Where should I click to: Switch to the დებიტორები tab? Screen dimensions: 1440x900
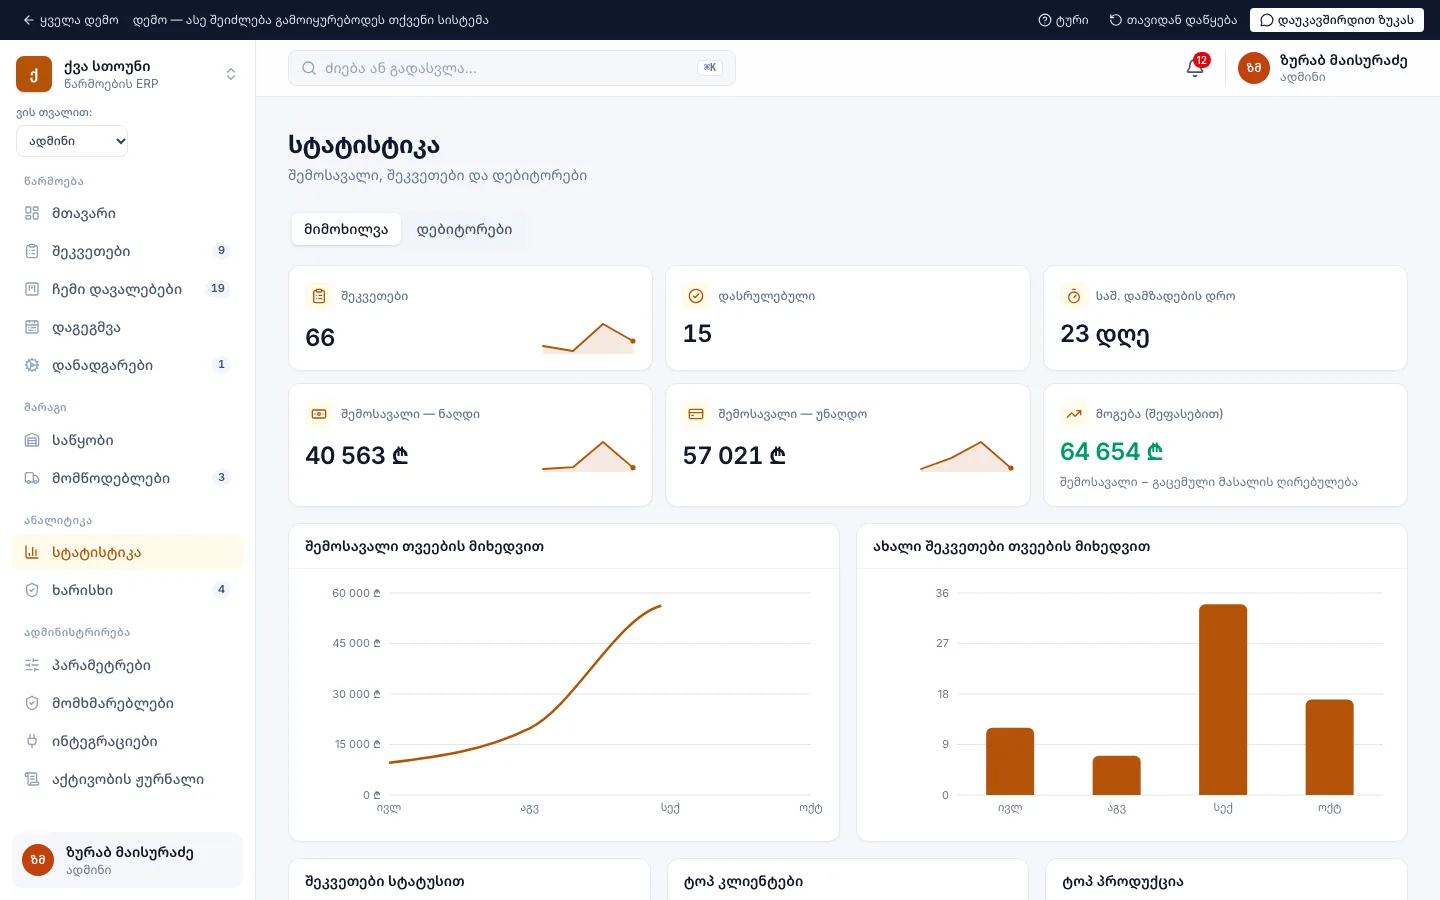(464, 229)
